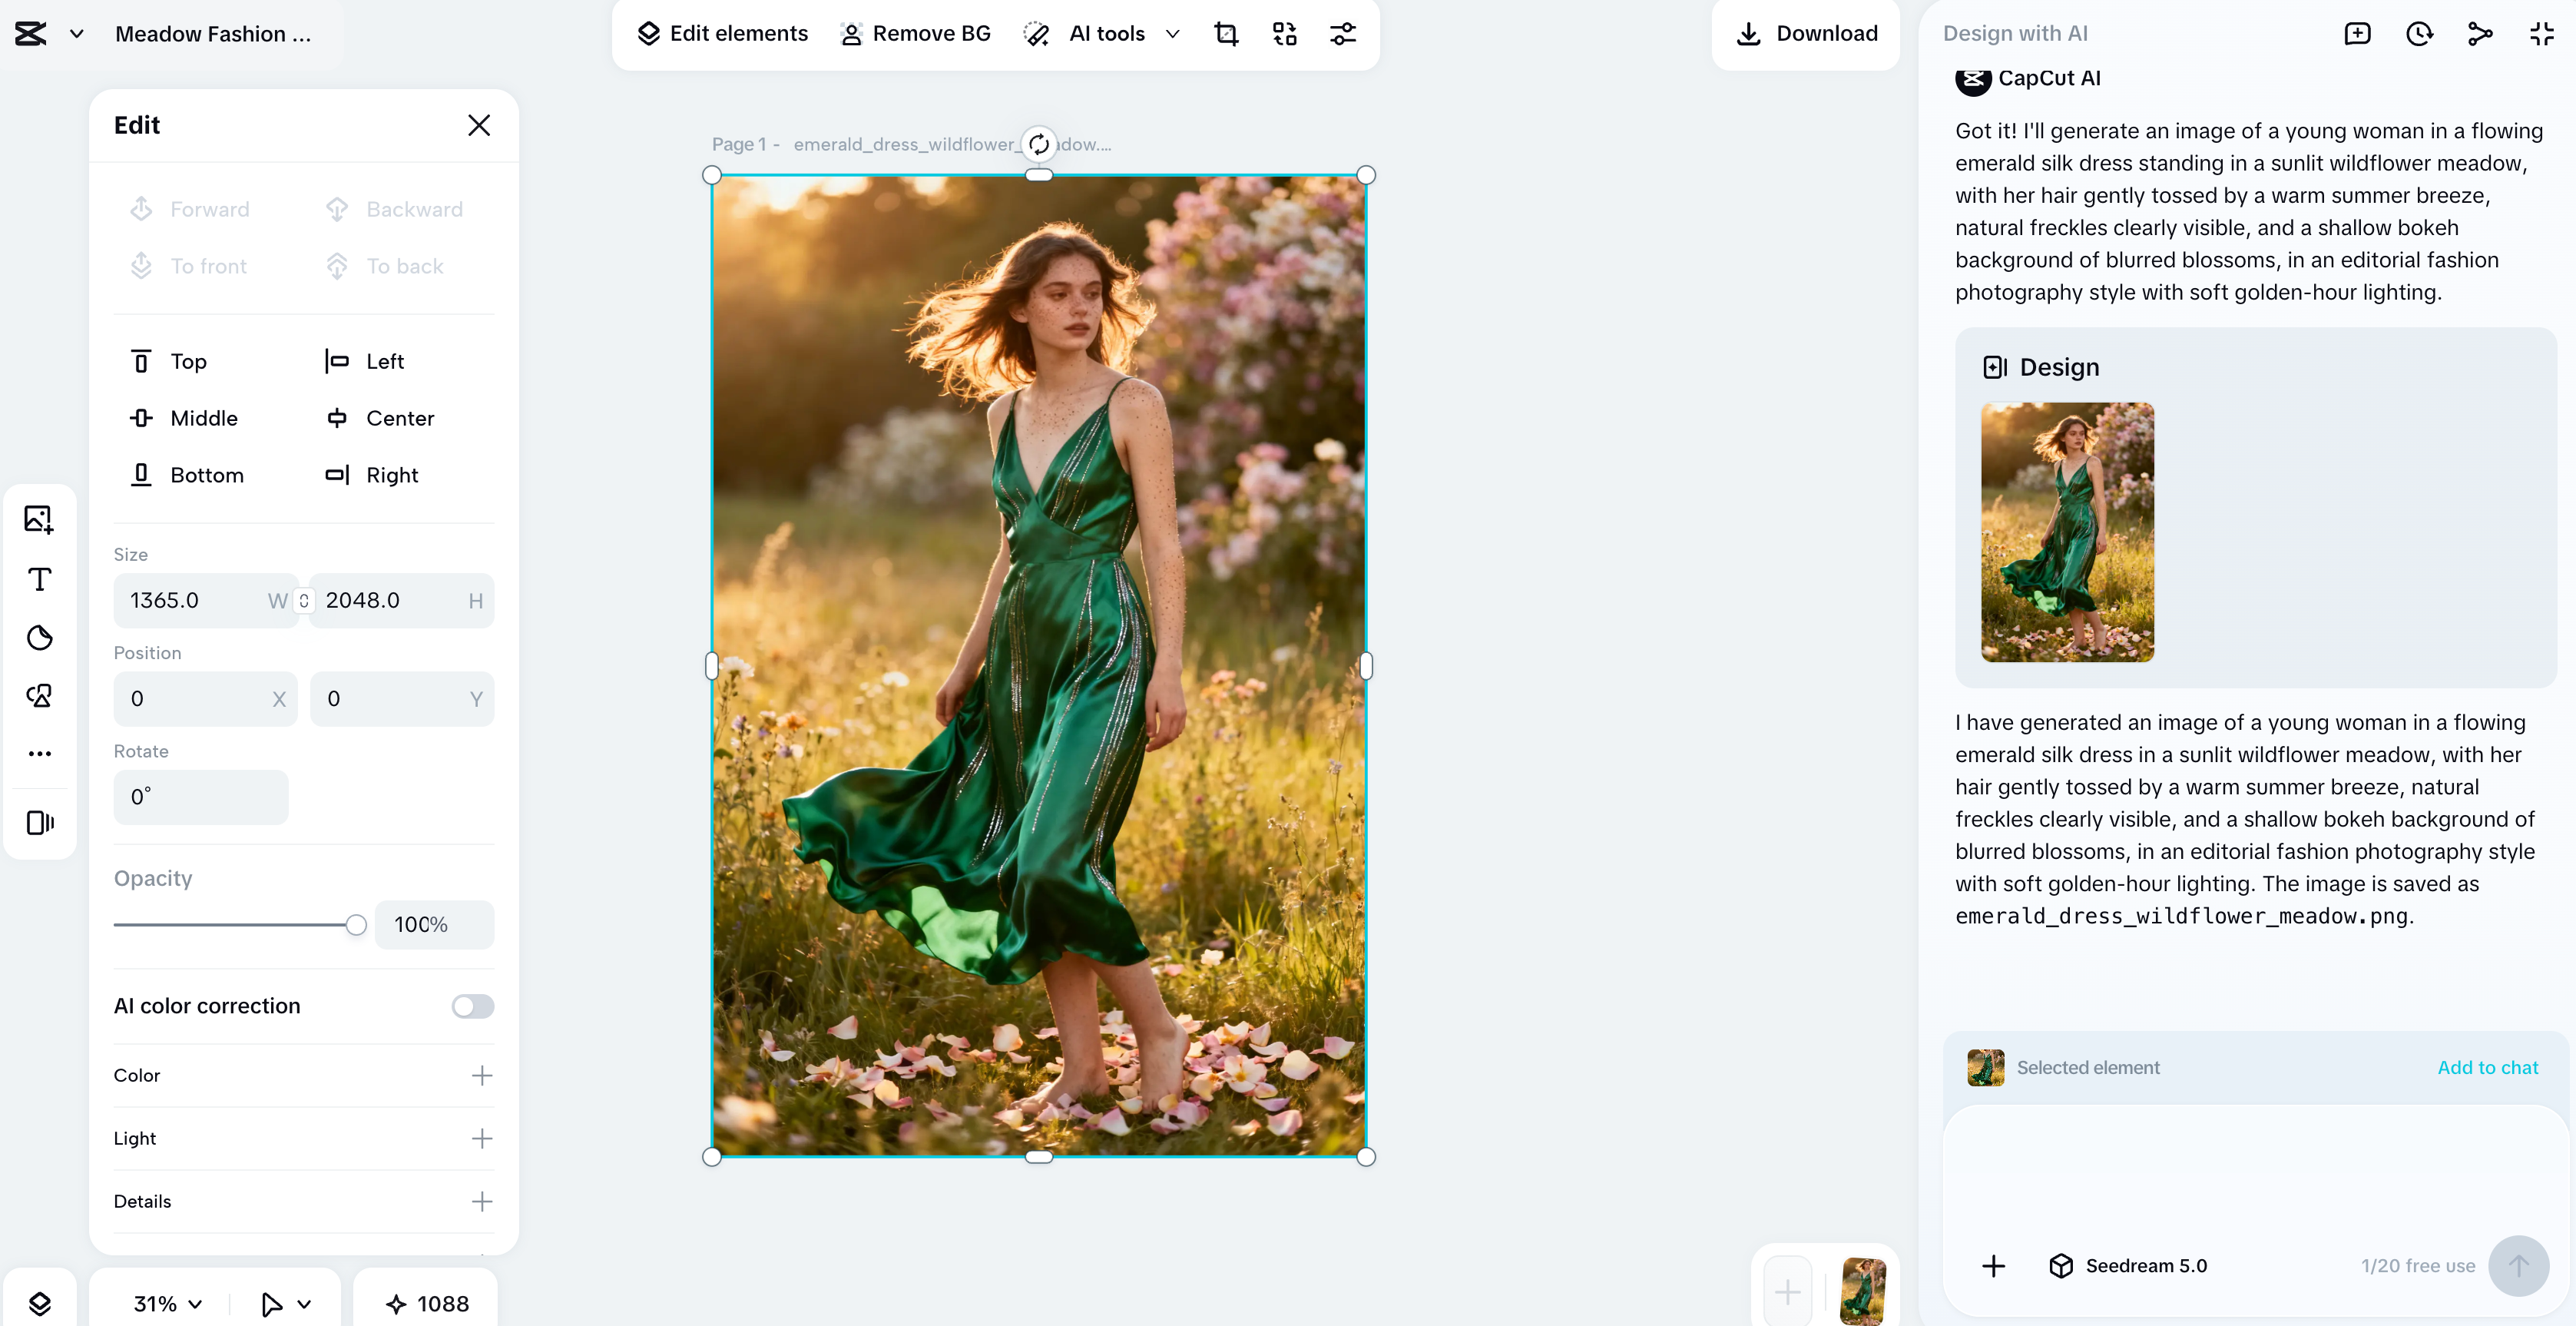Select the Crop tool in the top toolbar
The width and height of the screenshot is (2576, 1326).
point(1226,33)
